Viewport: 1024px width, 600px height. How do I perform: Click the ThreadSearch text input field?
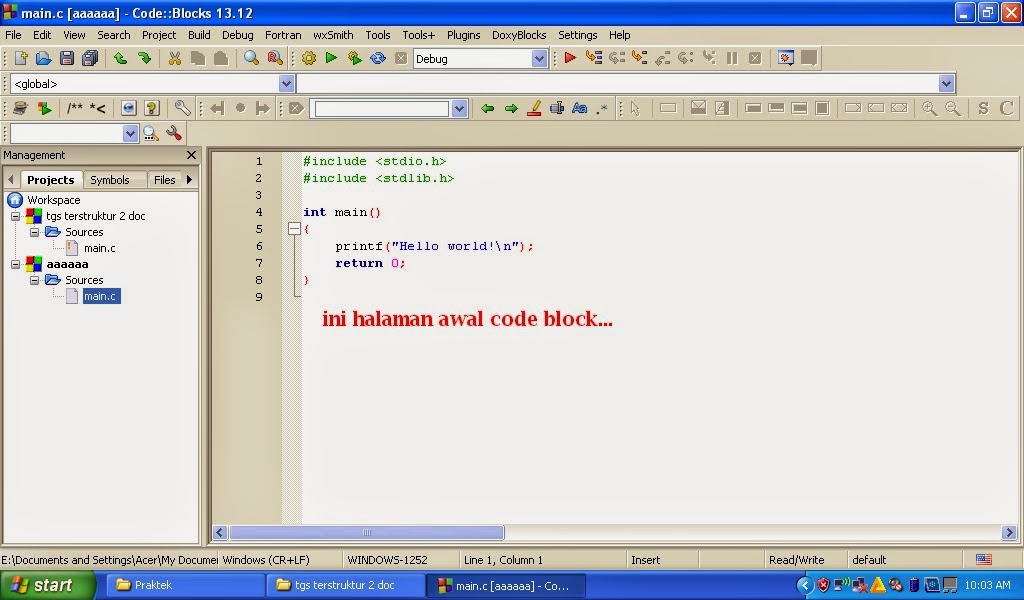(x=67, y=133)
